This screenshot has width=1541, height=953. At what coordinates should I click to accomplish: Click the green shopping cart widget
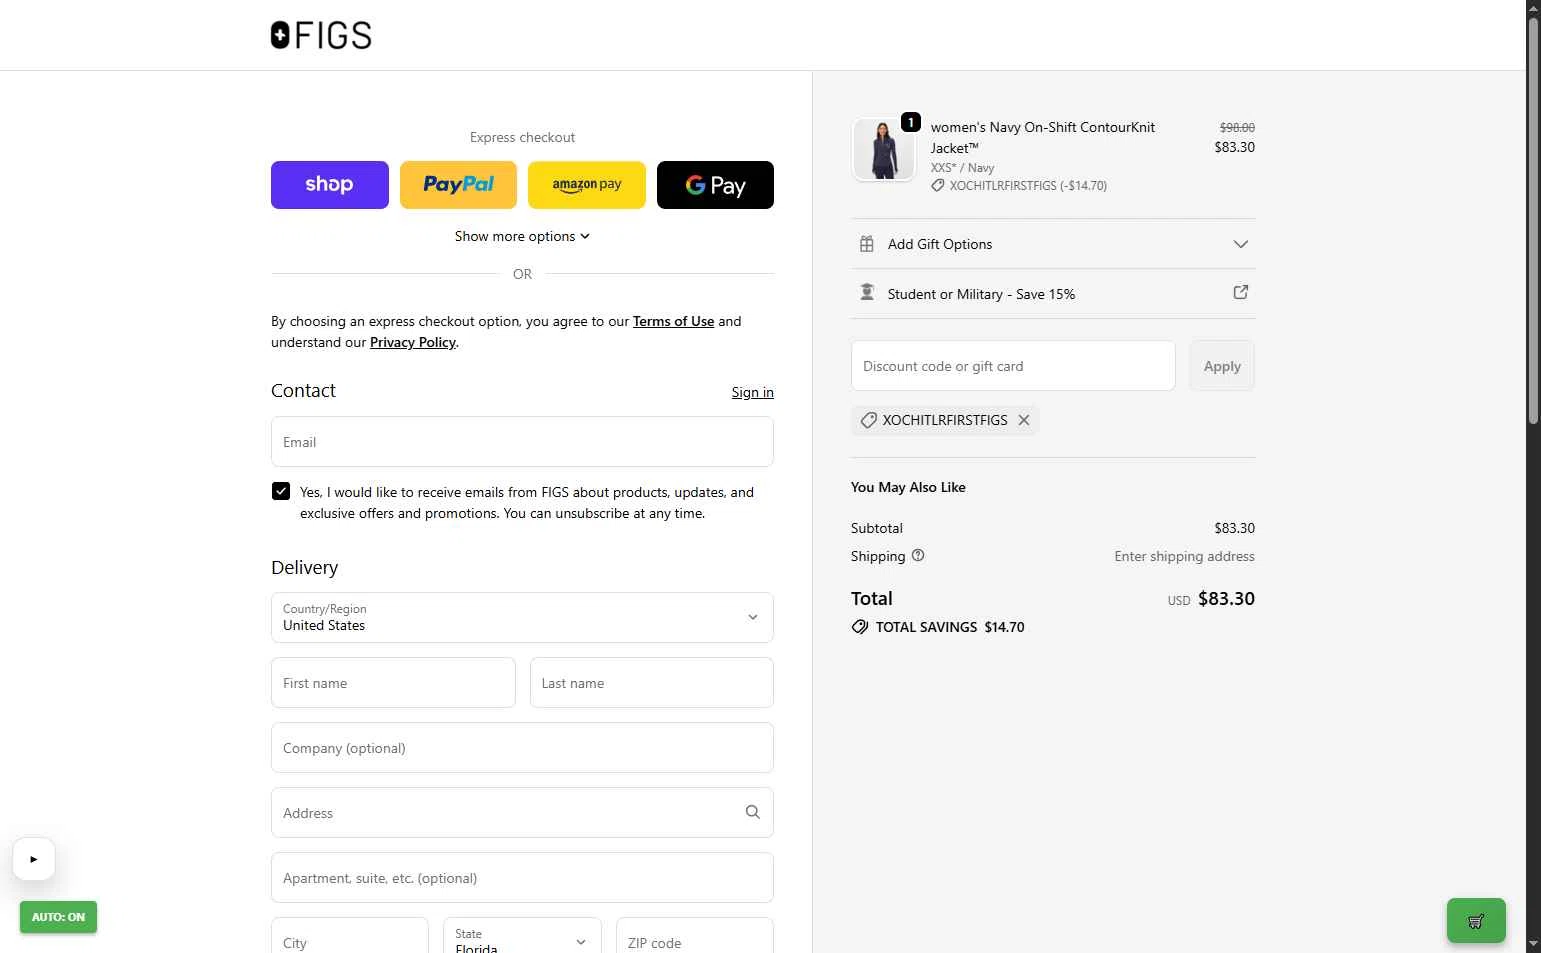click(1475, 921)
